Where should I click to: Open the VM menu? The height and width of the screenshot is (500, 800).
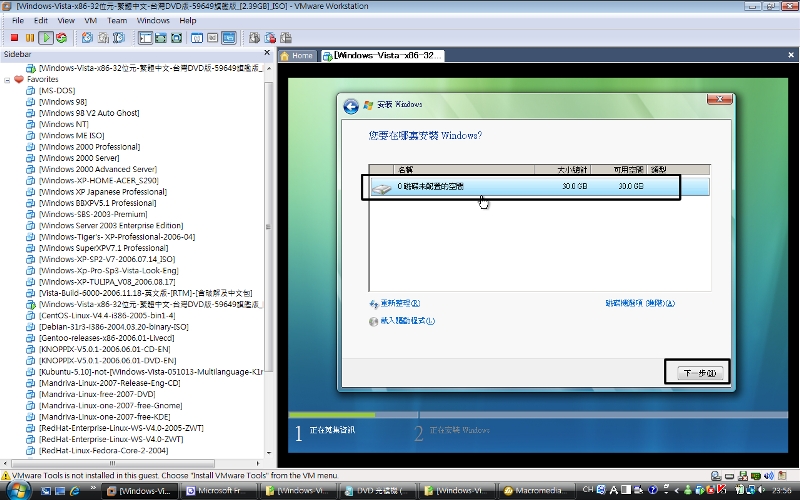point(91,20)
